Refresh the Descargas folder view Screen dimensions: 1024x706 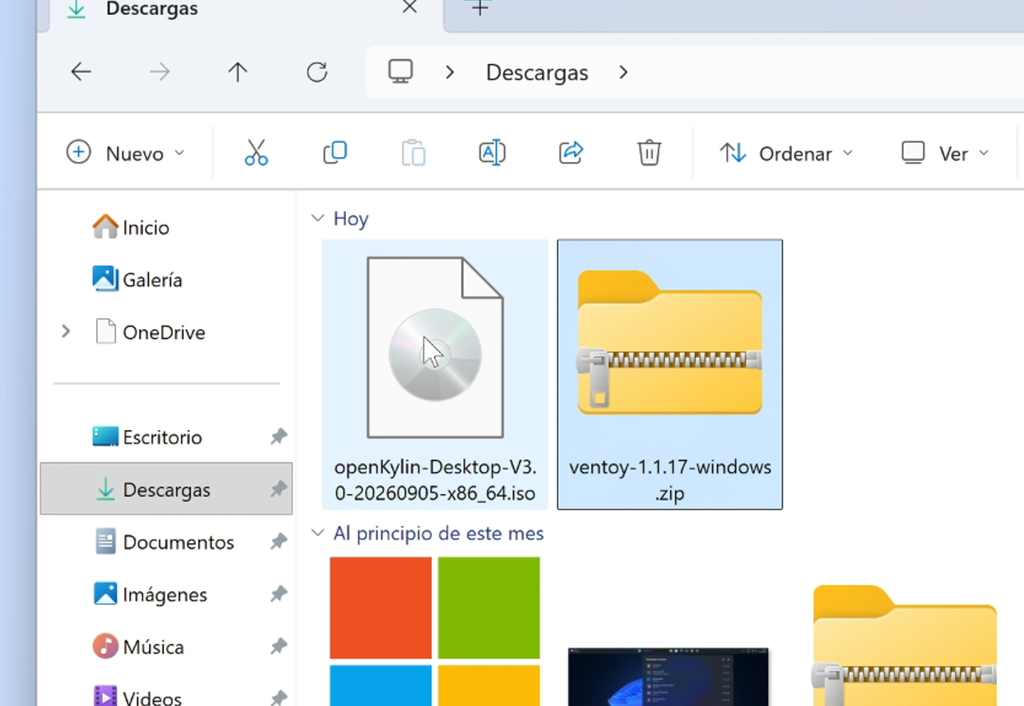(x=317, y=72)
